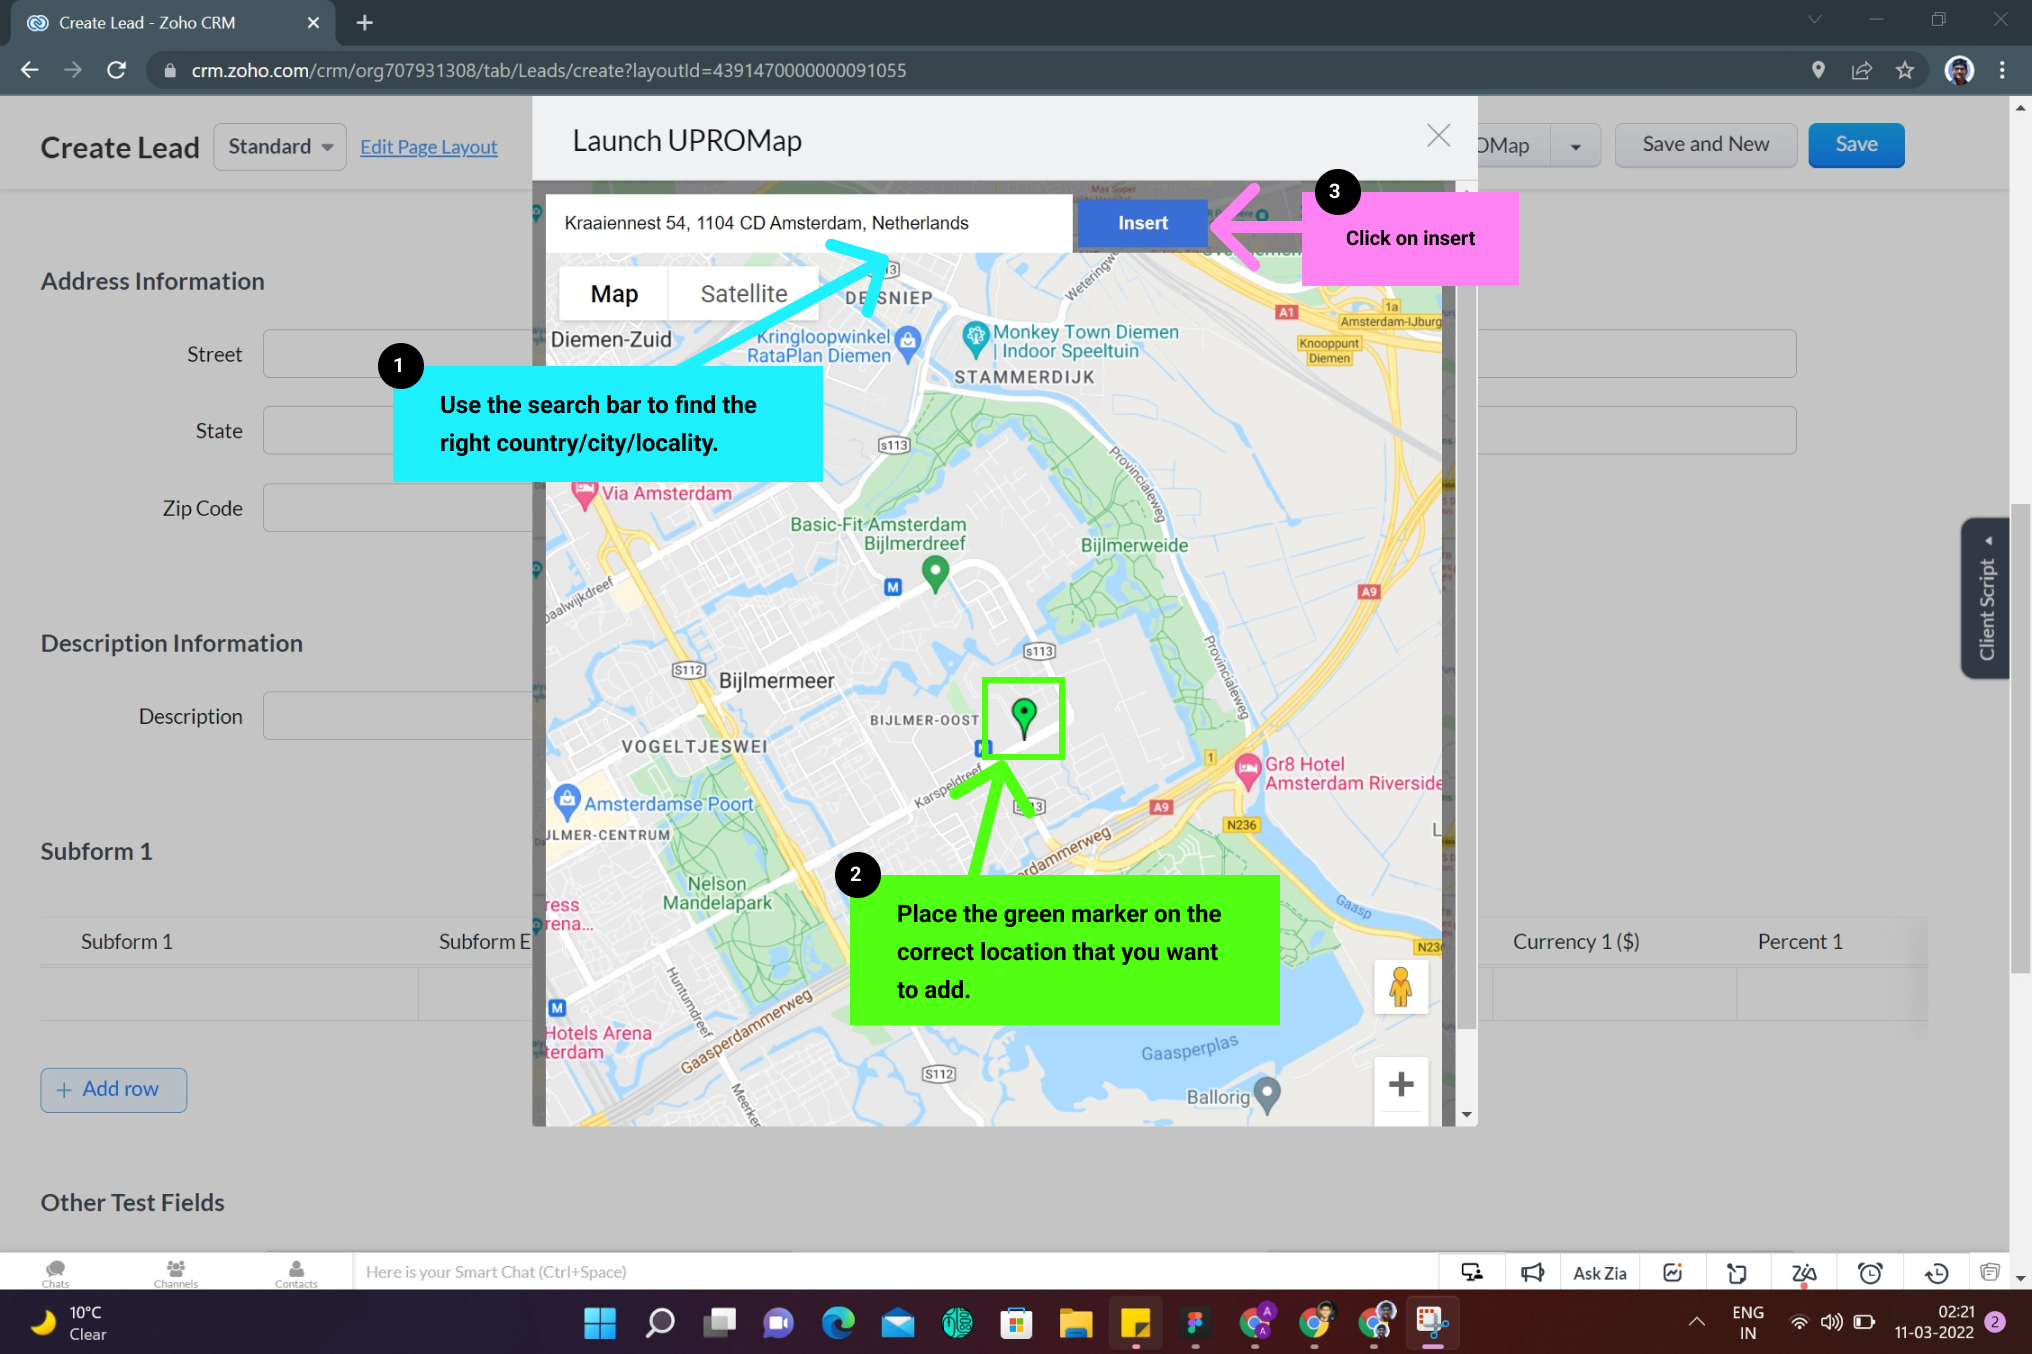Open the Chats icon in the bottom bar
This screenshot has height=1354, width=2032.
click(x=55, y=1272)
